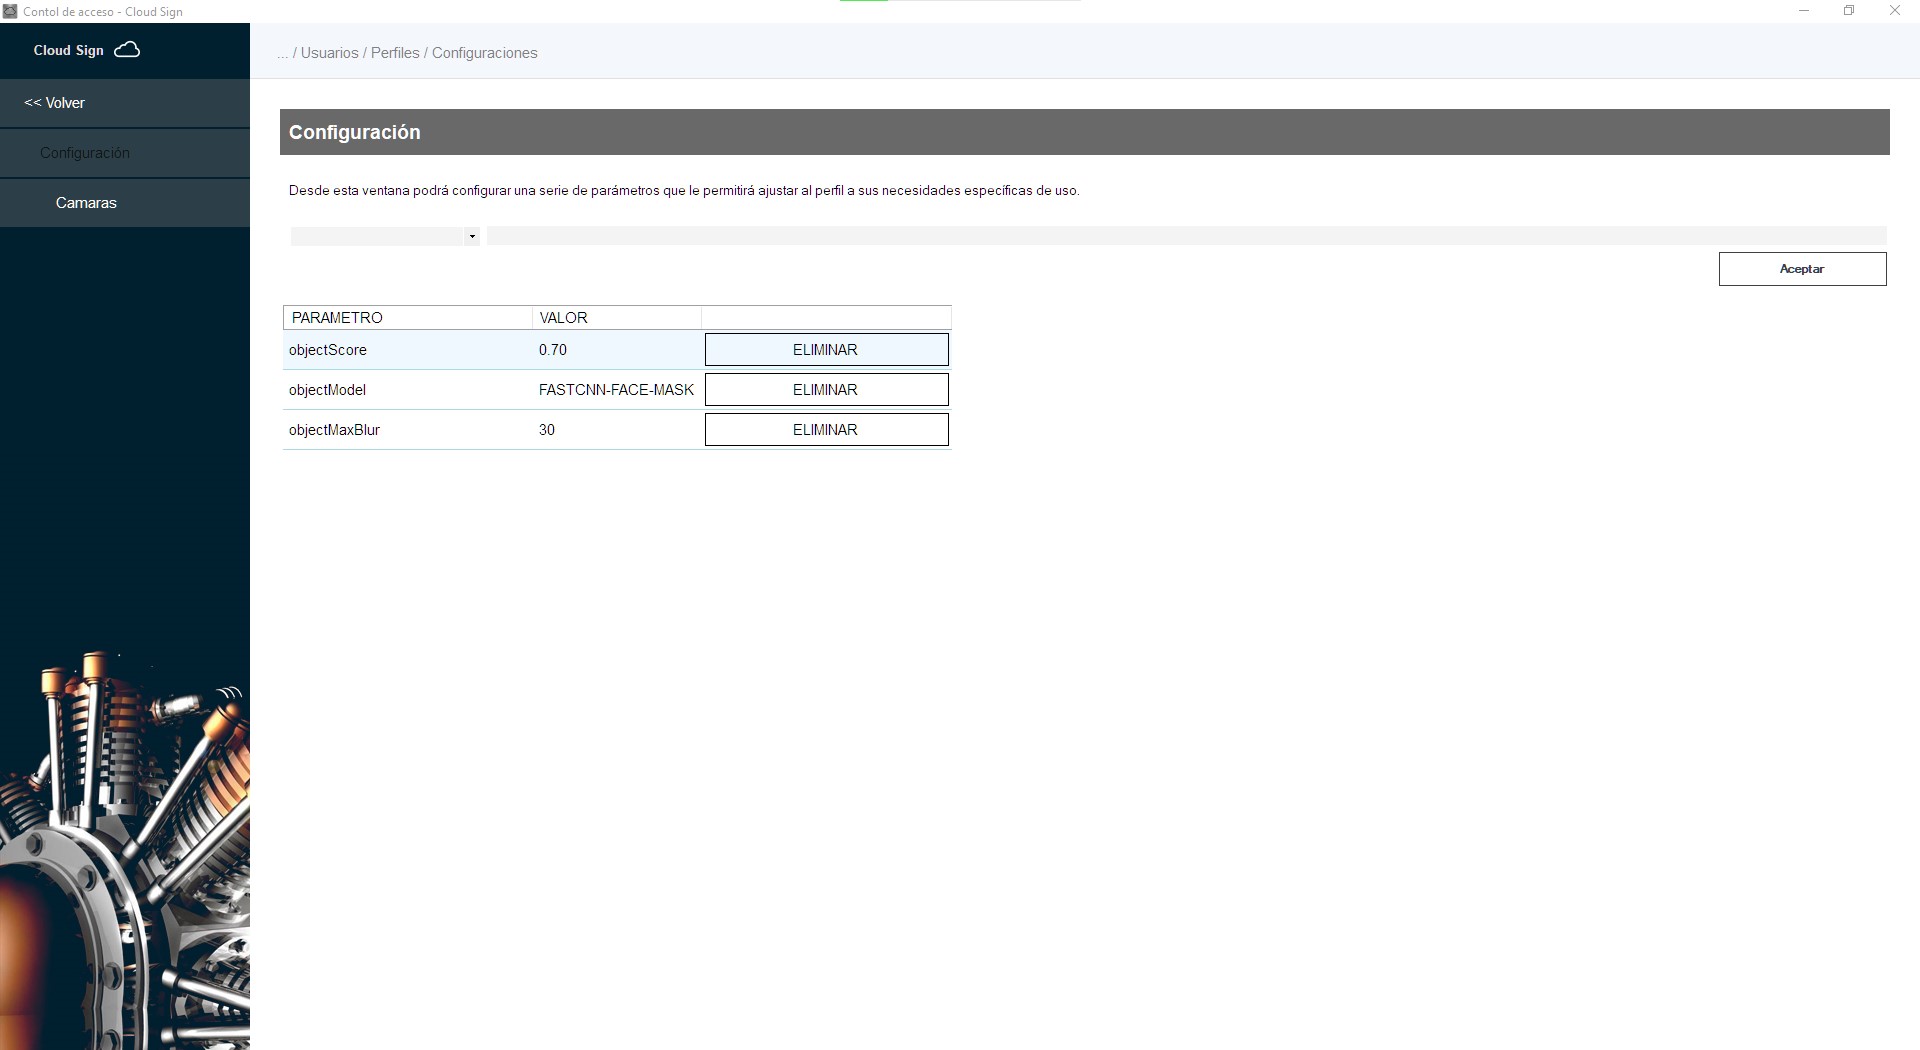The width and height of the screenshot is (1920, 1050).
Task: Open the Camaras sidebar section
Action: click(x=86, y=203)
